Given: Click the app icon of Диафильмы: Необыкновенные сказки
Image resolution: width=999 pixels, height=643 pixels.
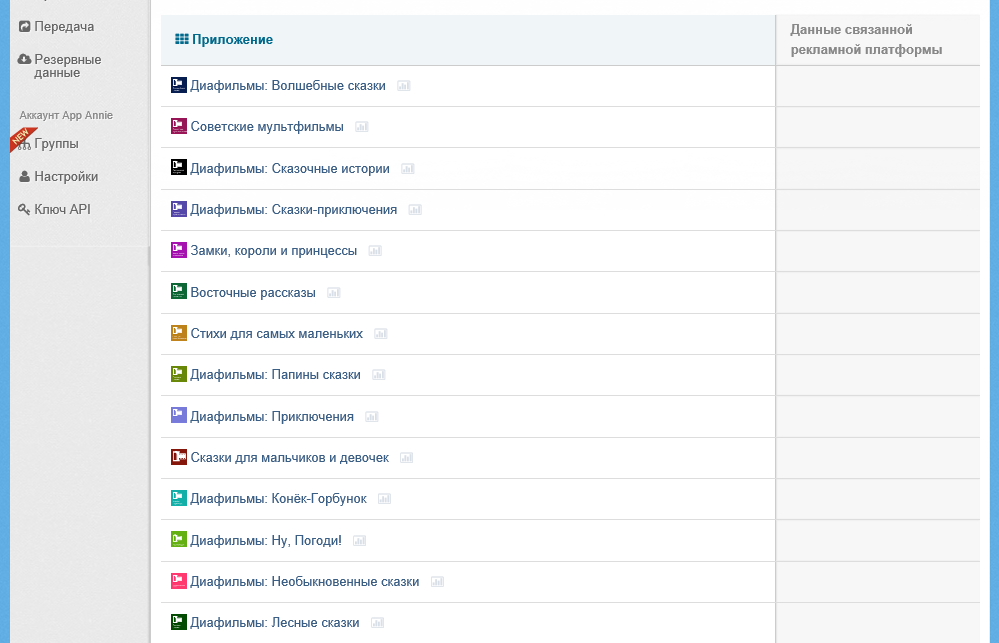Looking at the screenshot, I should (179, 581).
